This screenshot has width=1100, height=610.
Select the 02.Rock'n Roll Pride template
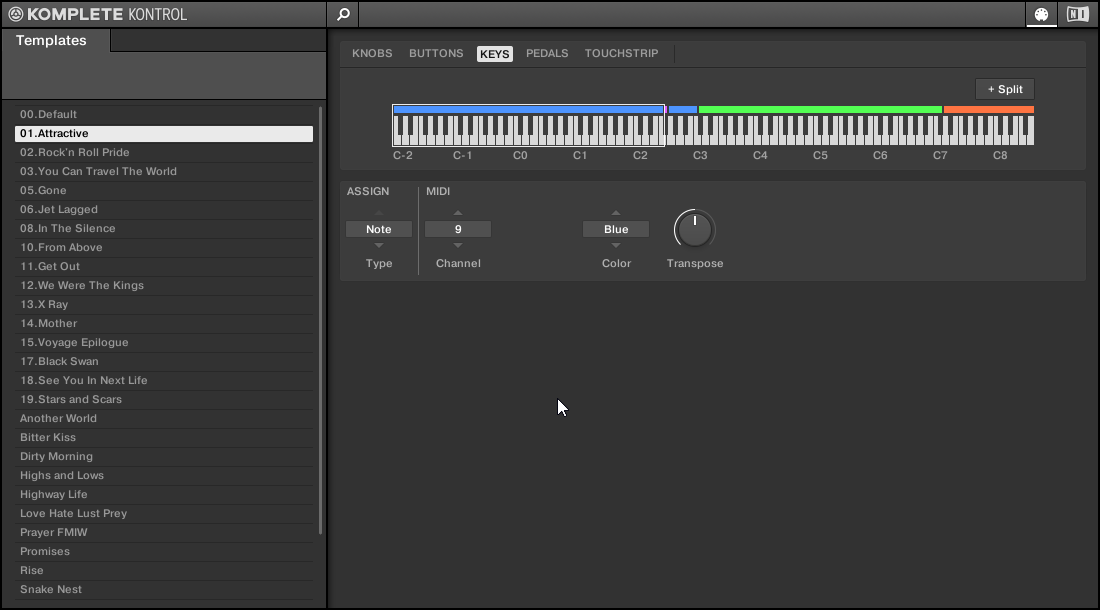(164, 152)
